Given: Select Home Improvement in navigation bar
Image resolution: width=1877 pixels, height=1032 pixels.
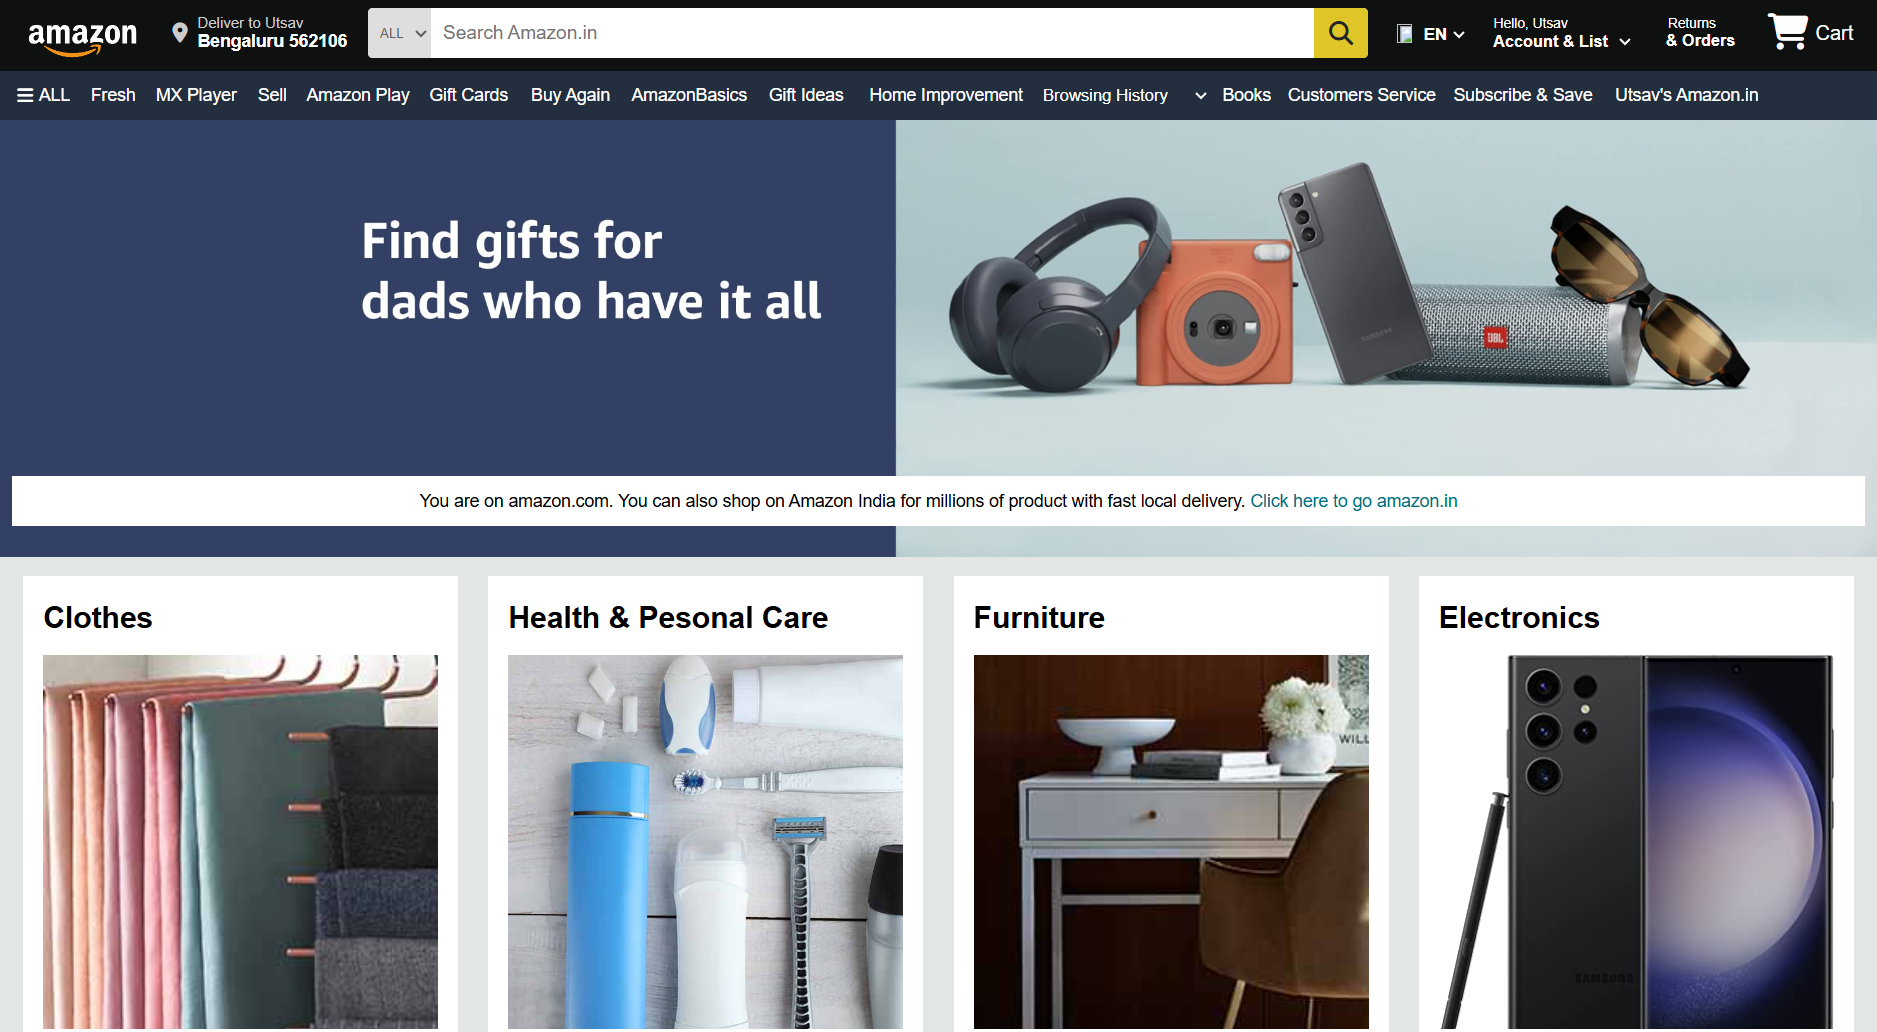Looking at the screenshot, I should 946,95.
